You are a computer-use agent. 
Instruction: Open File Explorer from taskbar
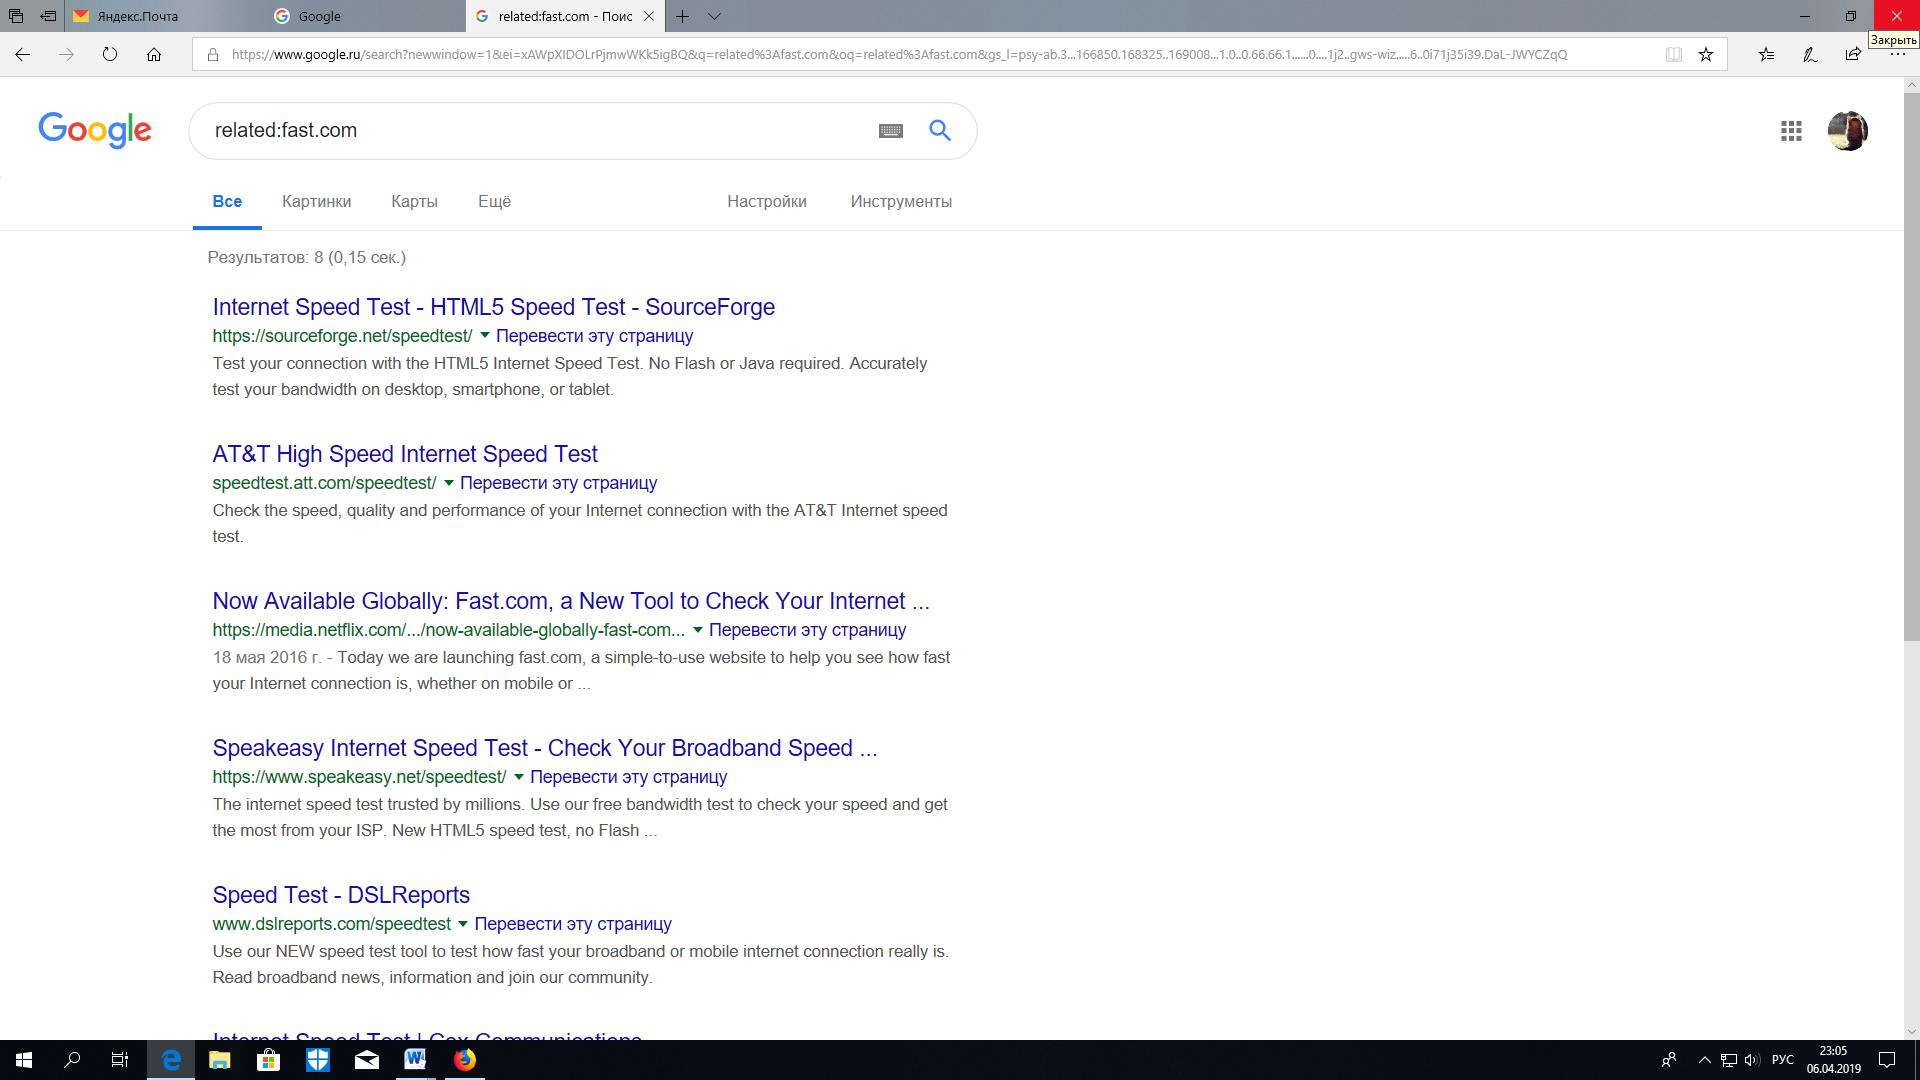point(220,1060)
